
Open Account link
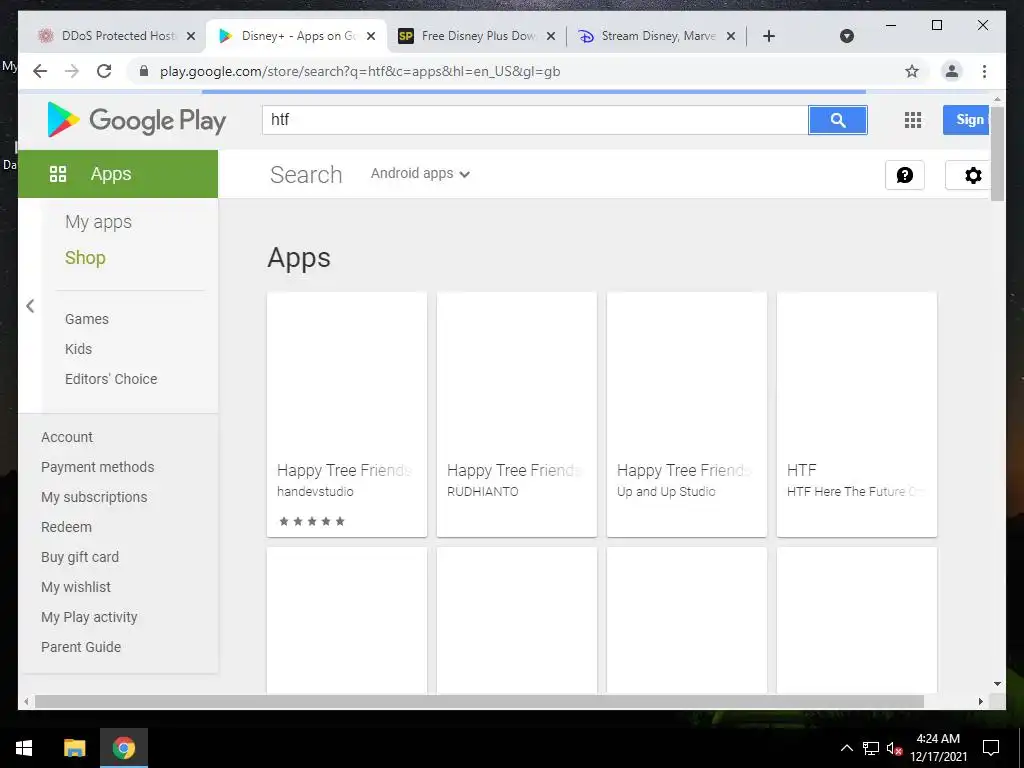[67, 438]
